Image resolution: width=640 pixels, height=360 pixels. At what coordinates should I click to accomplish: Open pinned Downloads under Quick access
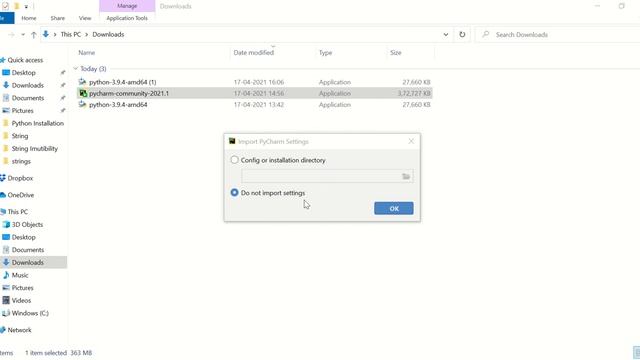[x=27, y=85]
